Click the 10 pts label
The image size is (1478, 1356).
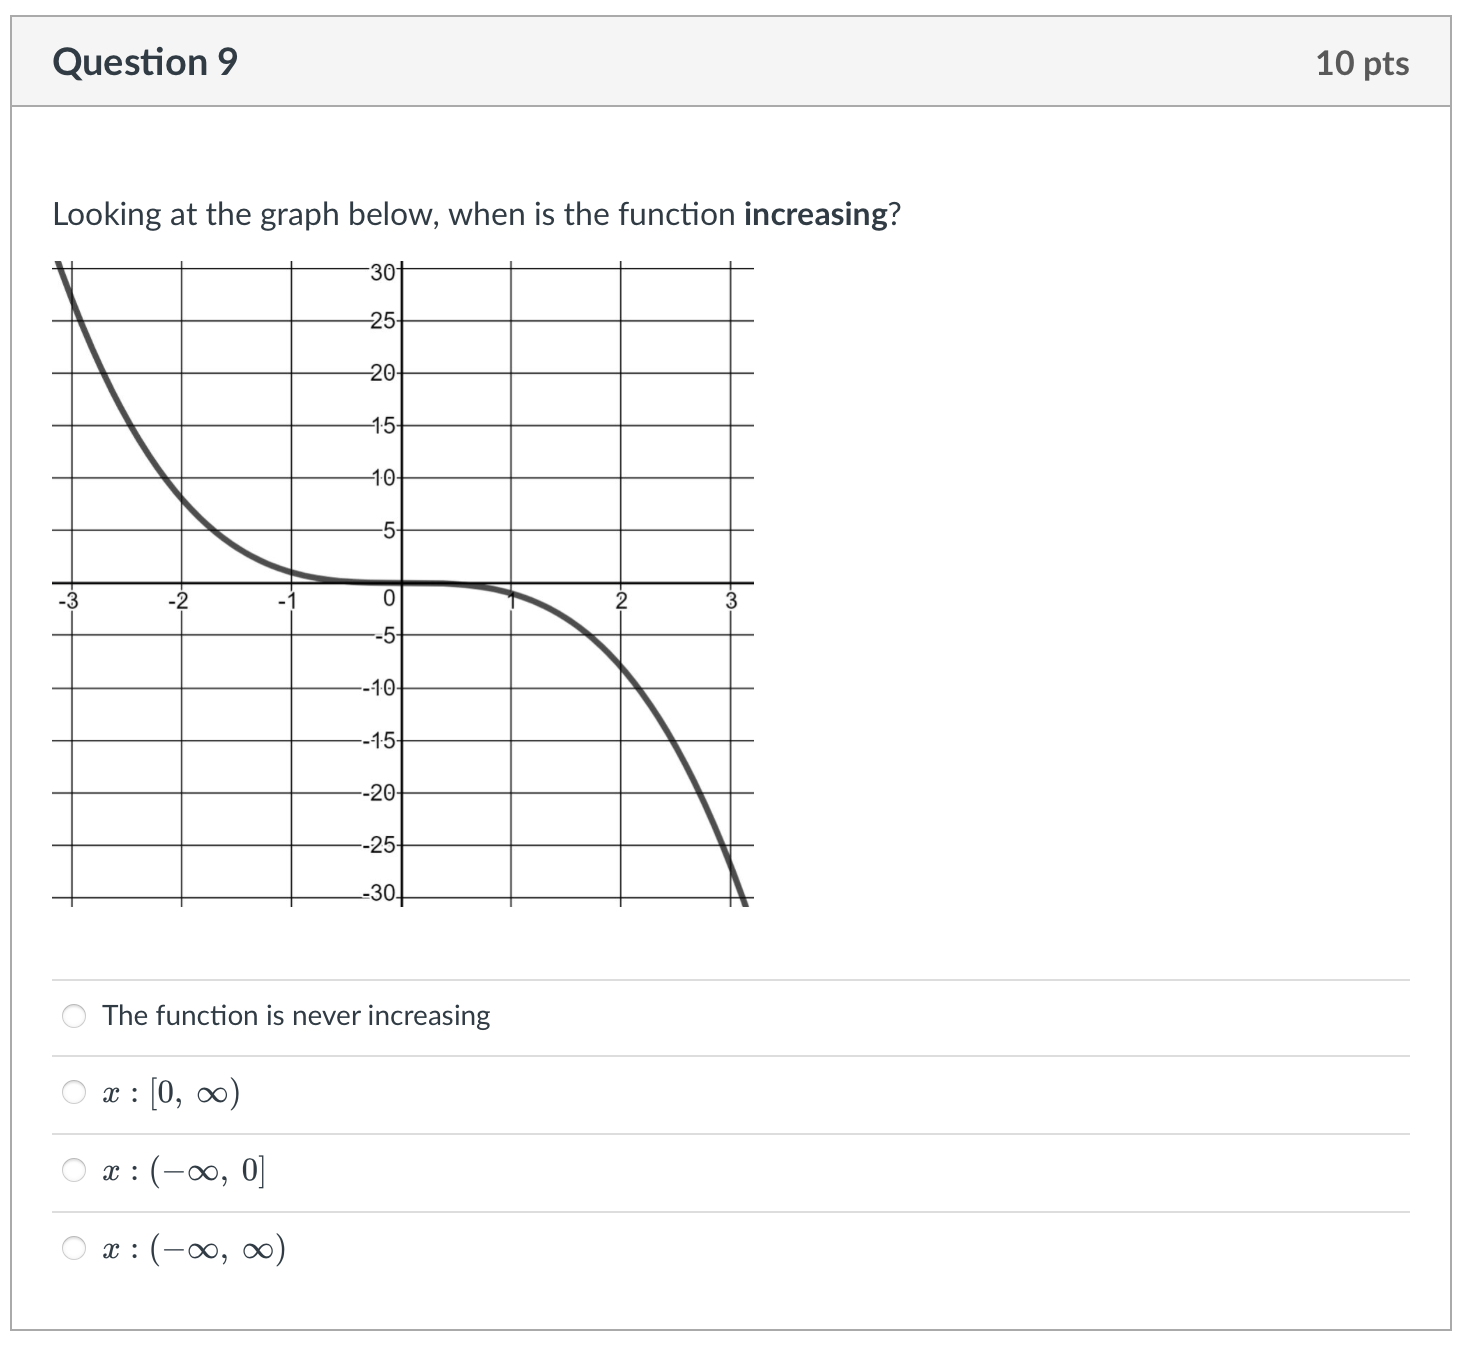(x=1364, y=62)
